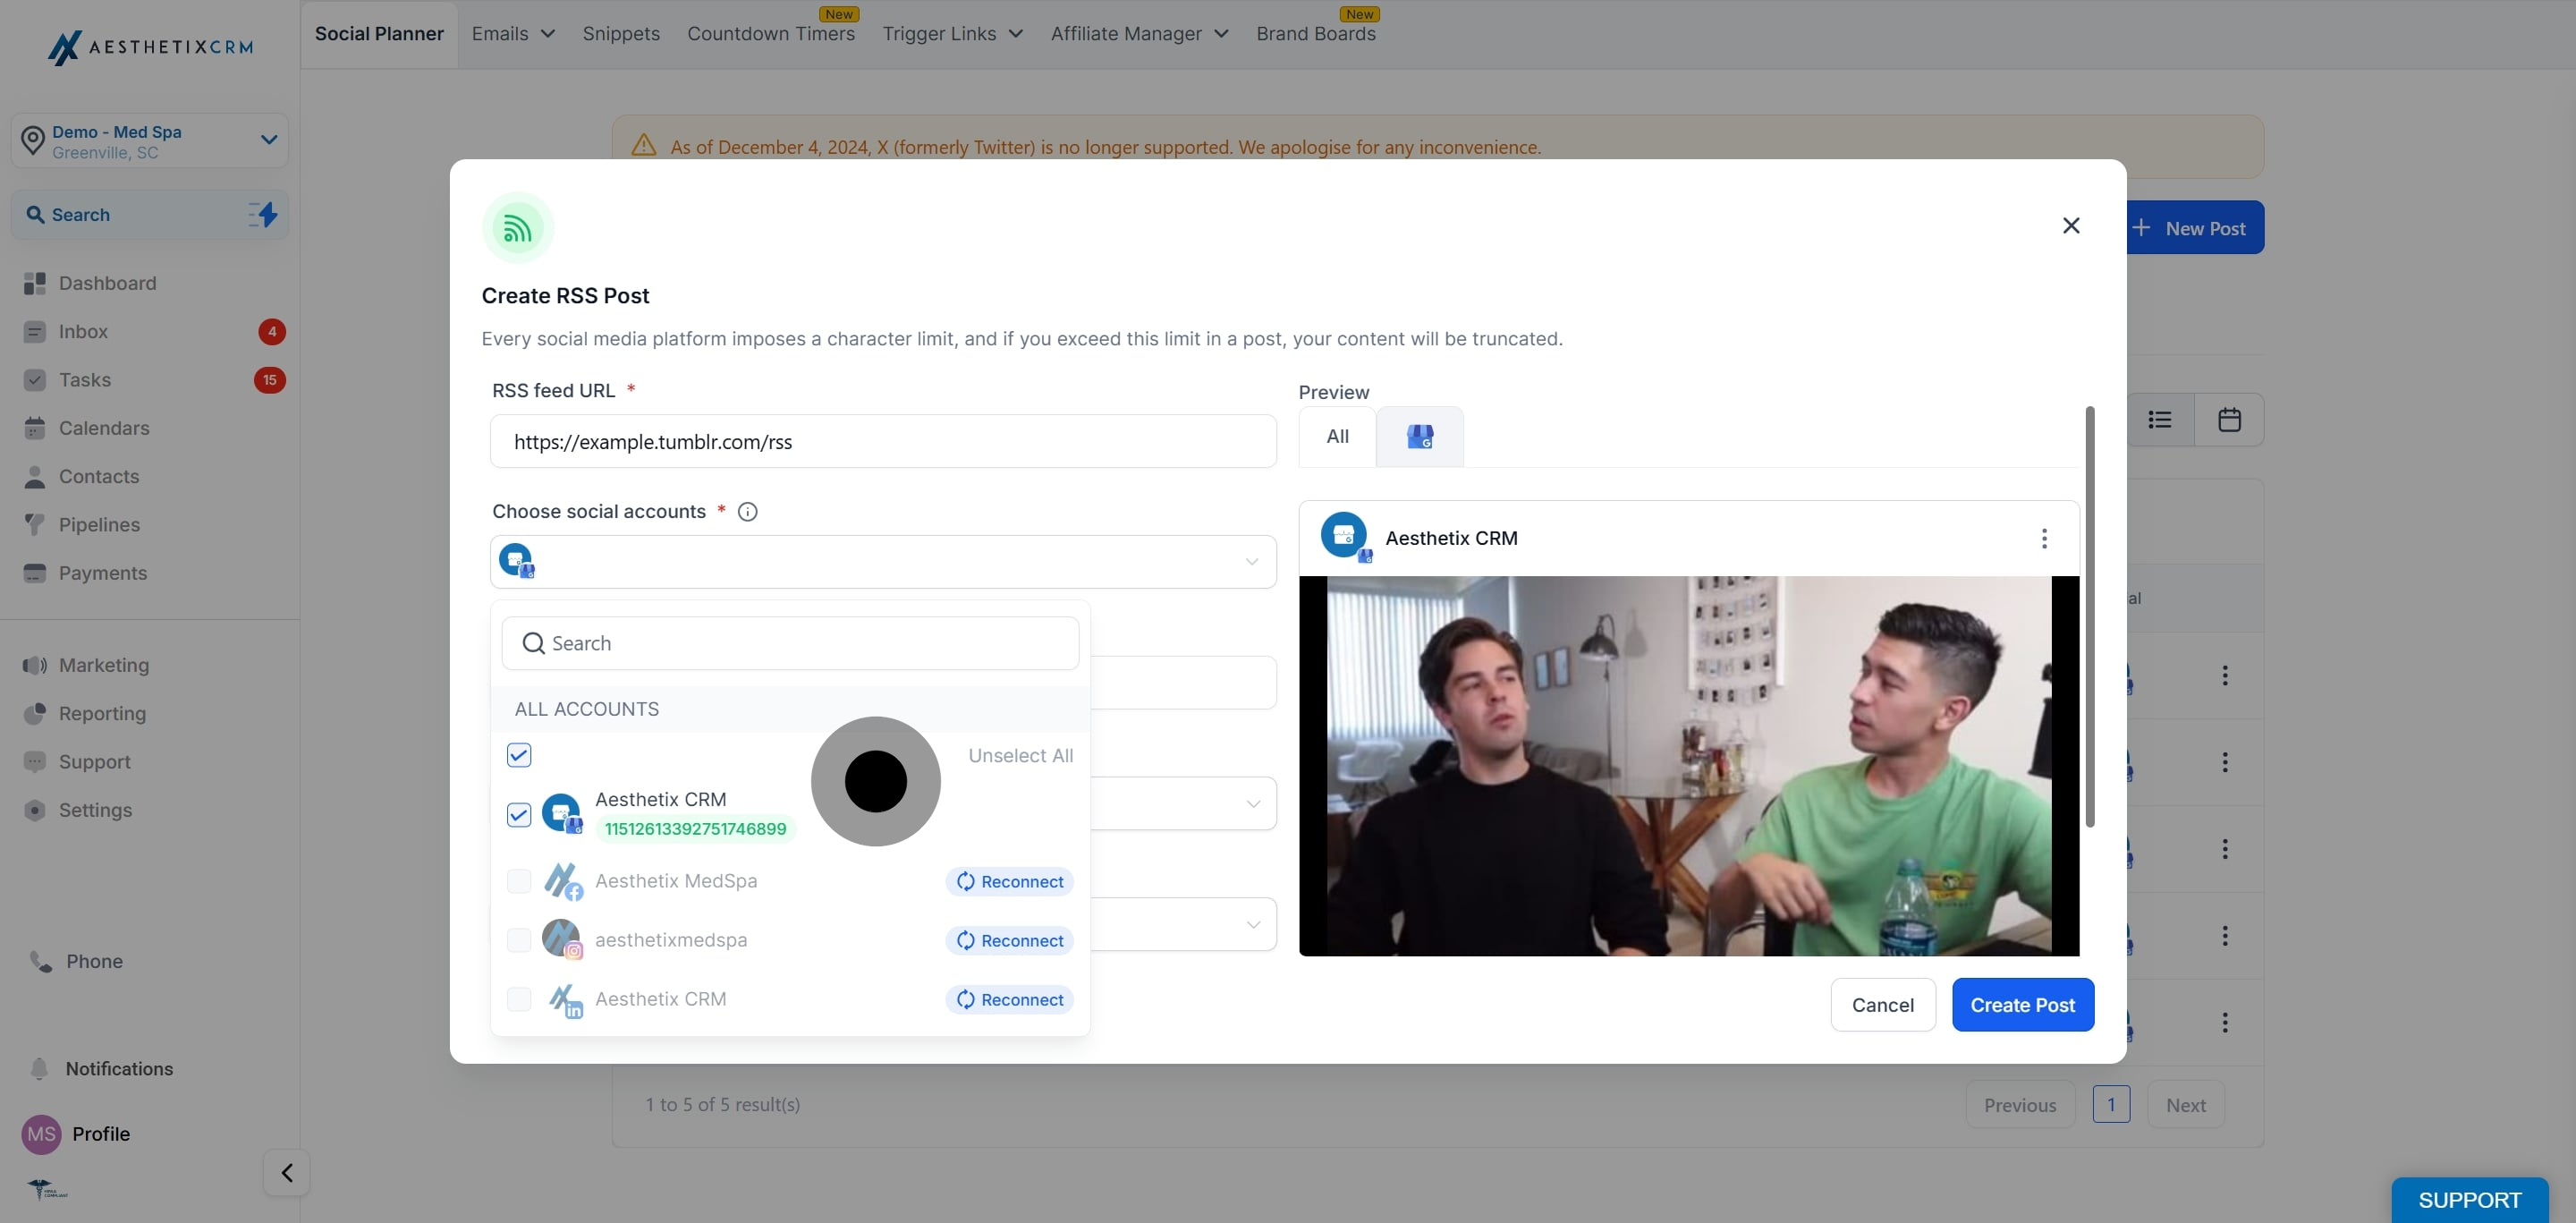Collapse the sidebar with the chevron button

tap(287, 1172)
